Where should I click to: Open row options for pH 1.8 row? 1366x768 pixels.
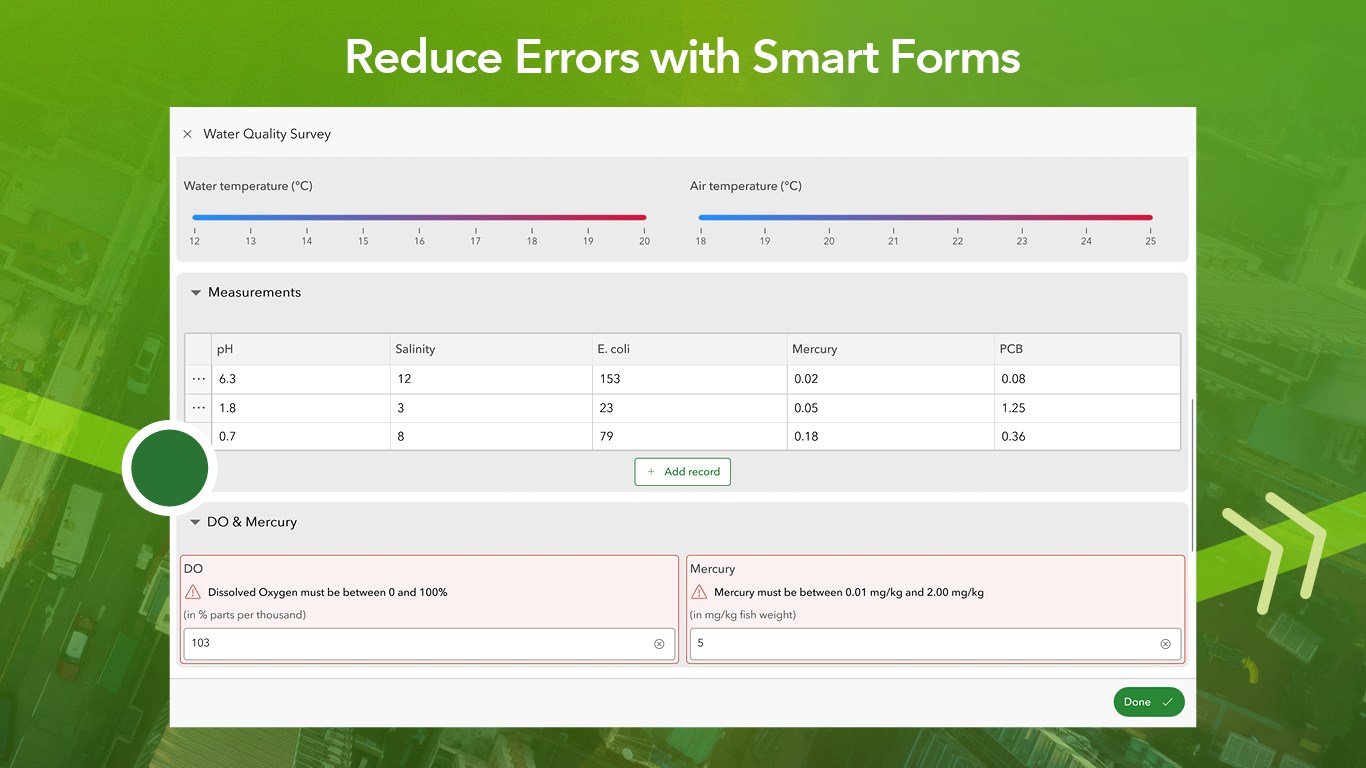tap(199, 408)
